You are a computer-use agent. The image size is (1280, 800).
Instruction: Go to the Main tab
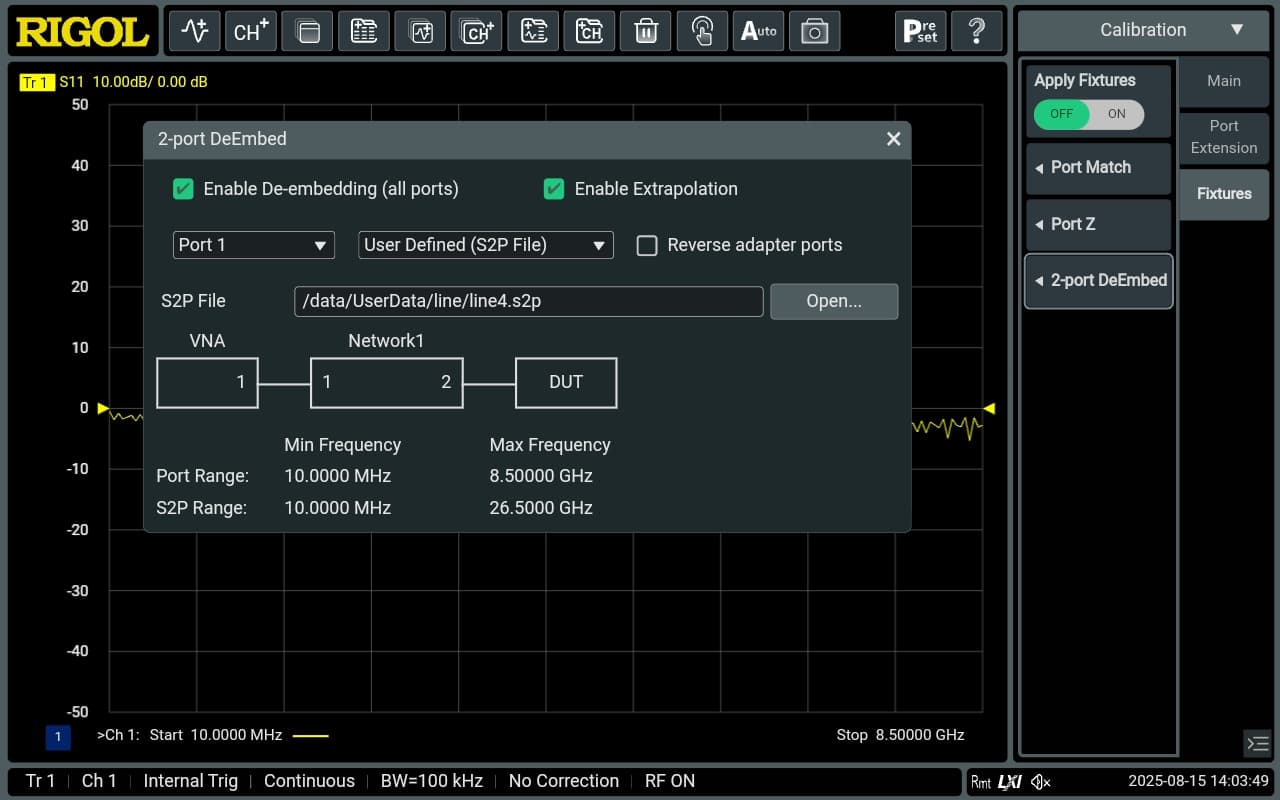point(1223,81)
